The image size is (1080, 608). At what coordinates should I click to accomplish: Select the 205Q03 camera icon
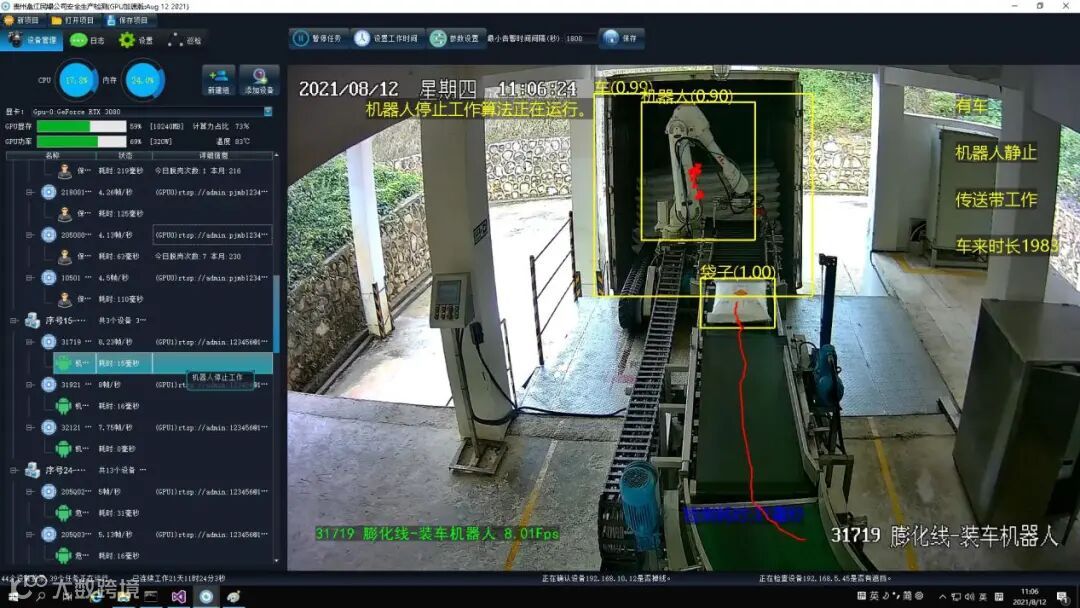coord(48,534)
